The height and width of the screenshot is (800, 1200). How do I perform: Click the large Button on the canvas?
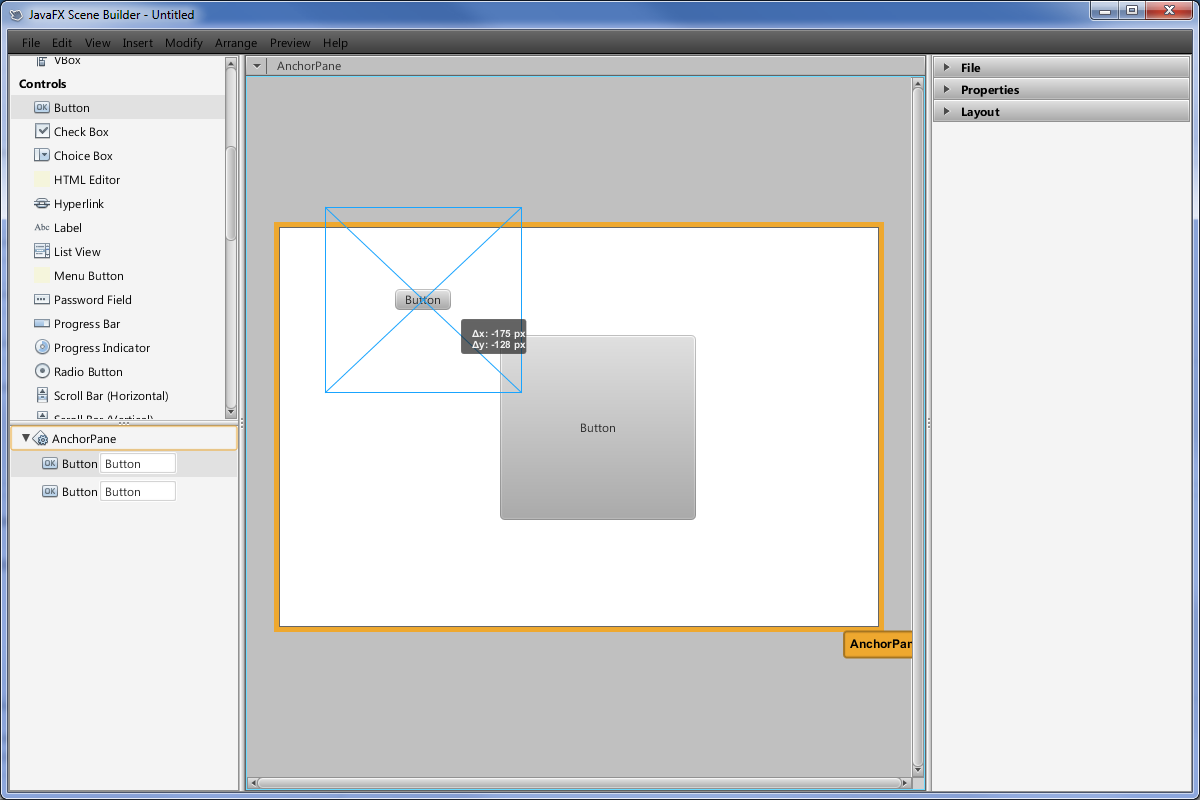point(598,460)
